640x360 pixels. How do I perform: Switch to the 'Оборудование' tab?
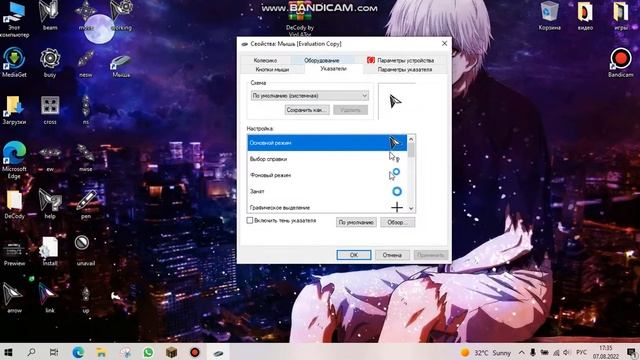click(322, 60)
